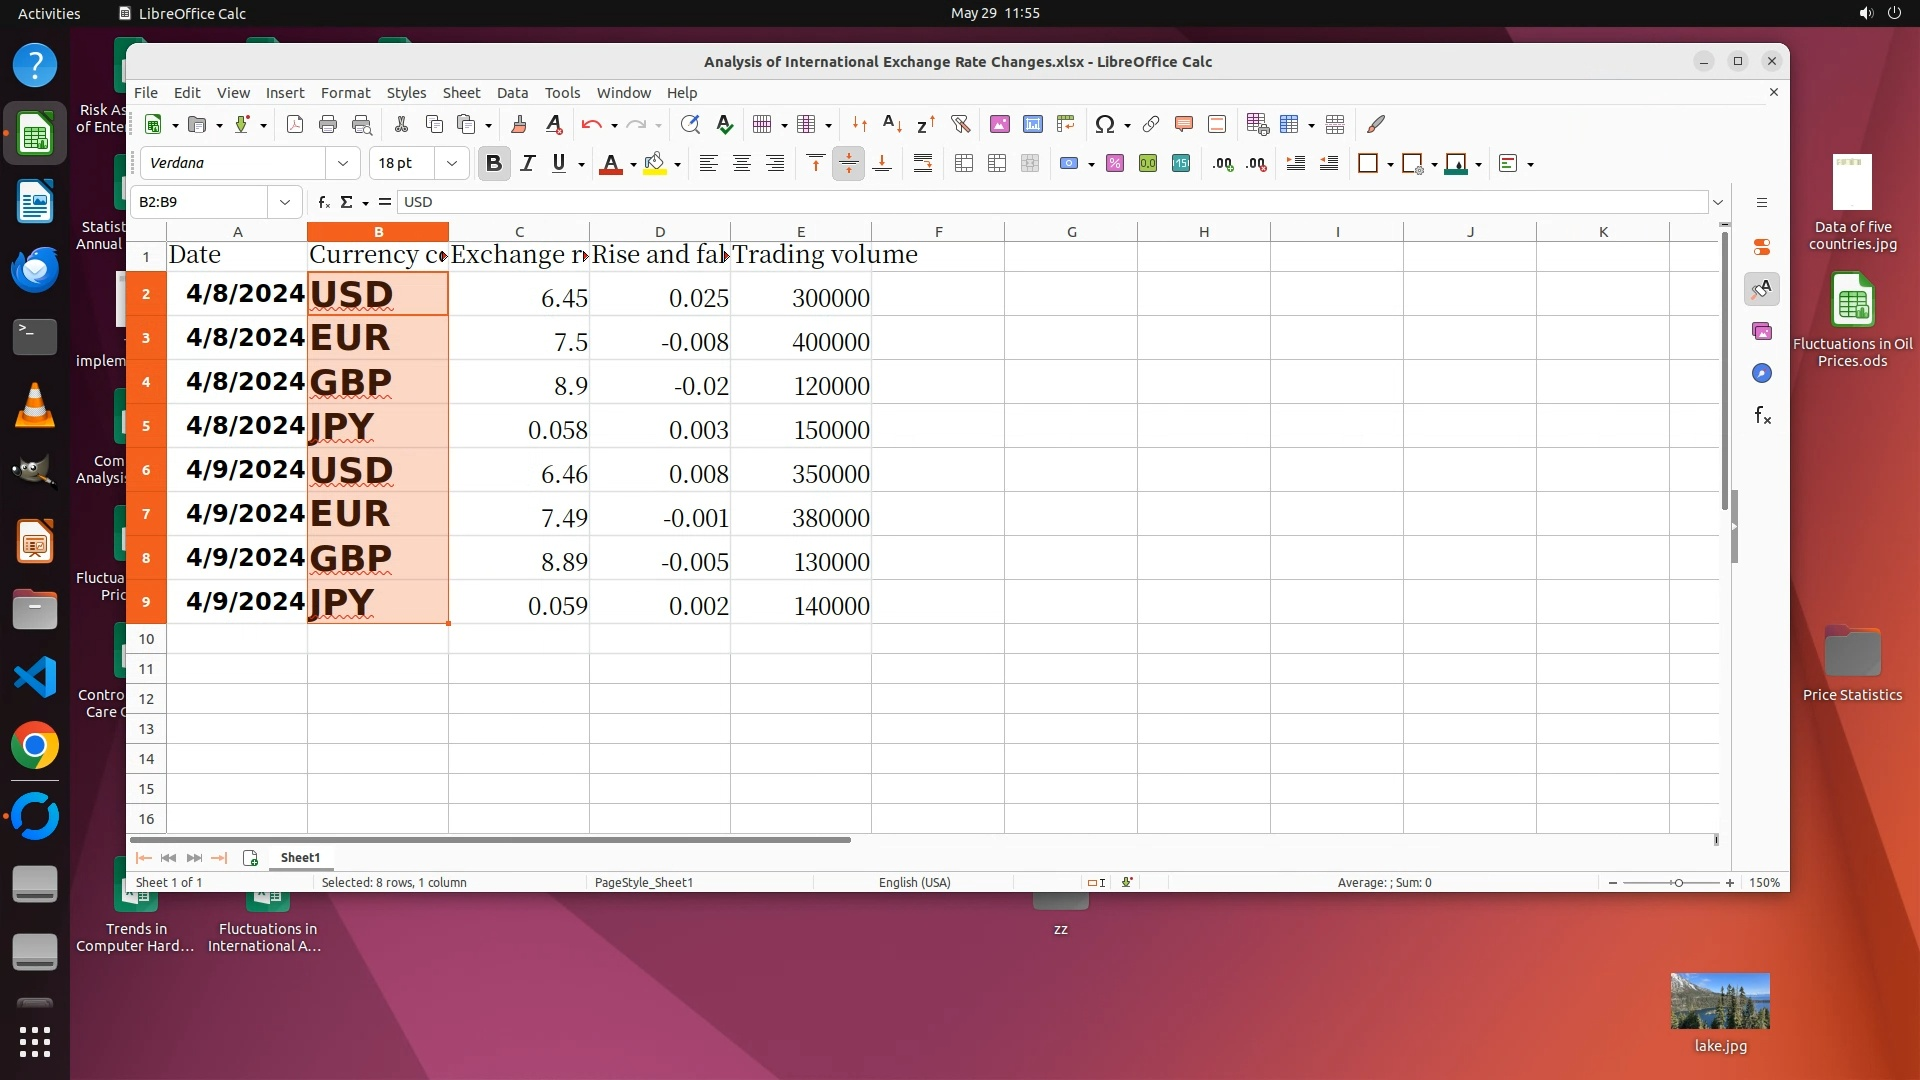
Task: Insert special character with Omega icon
Action: click(x=1104, y=124)
